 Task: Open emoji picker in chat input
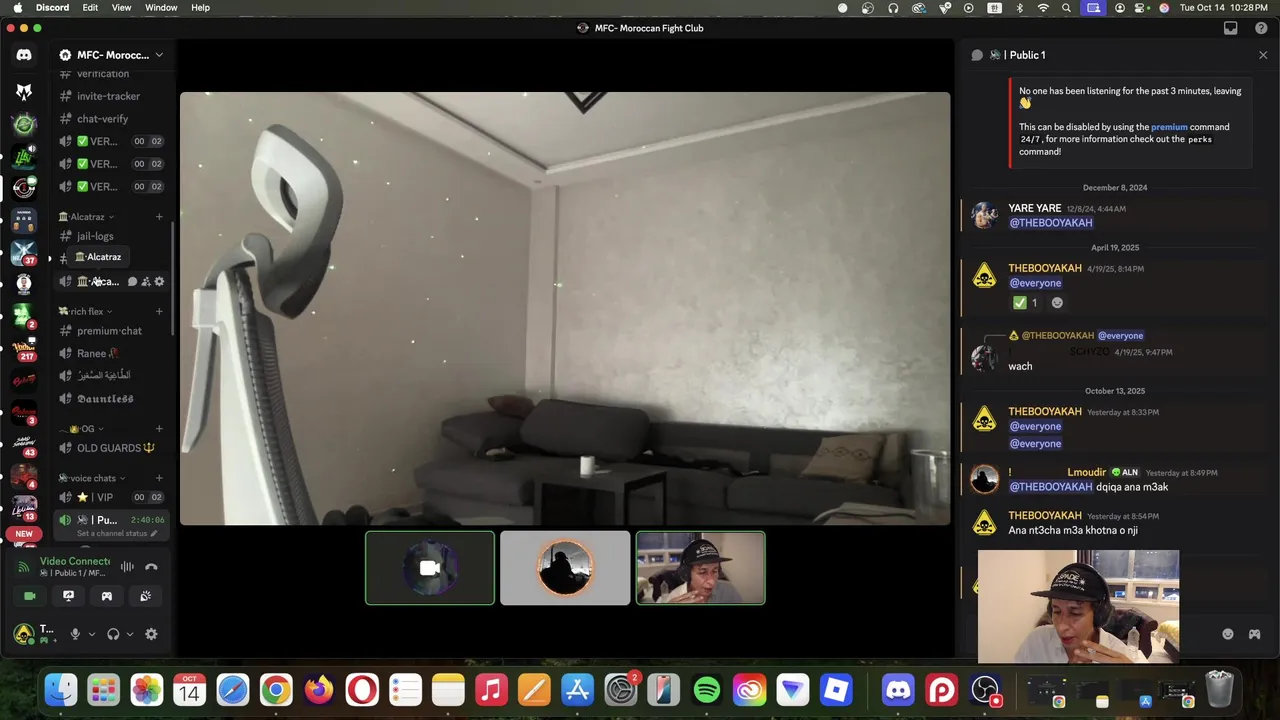[1228, 634]
